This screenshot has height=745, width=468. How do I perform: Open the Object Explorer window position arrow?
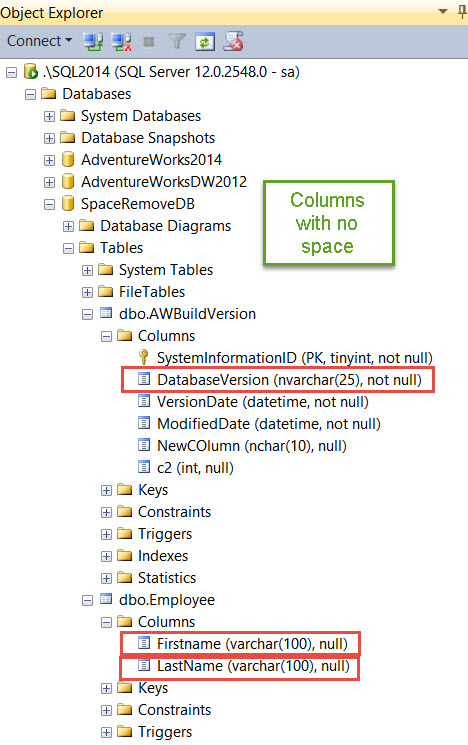click(443, 11)
